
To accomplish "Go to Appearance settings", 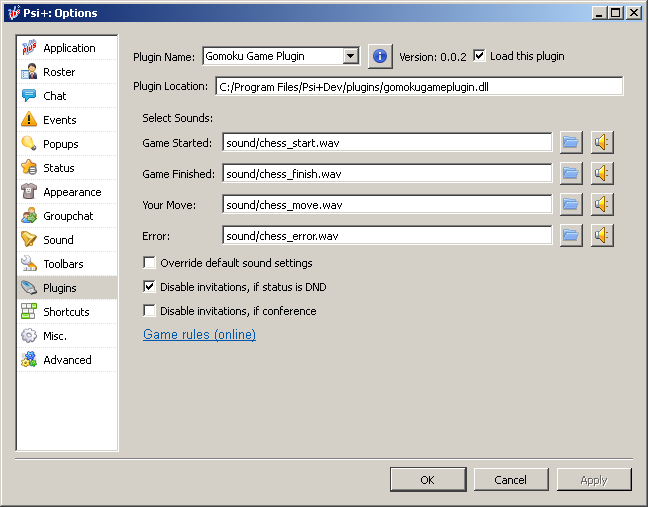I will pyautogui.click(x=72, y=192).
